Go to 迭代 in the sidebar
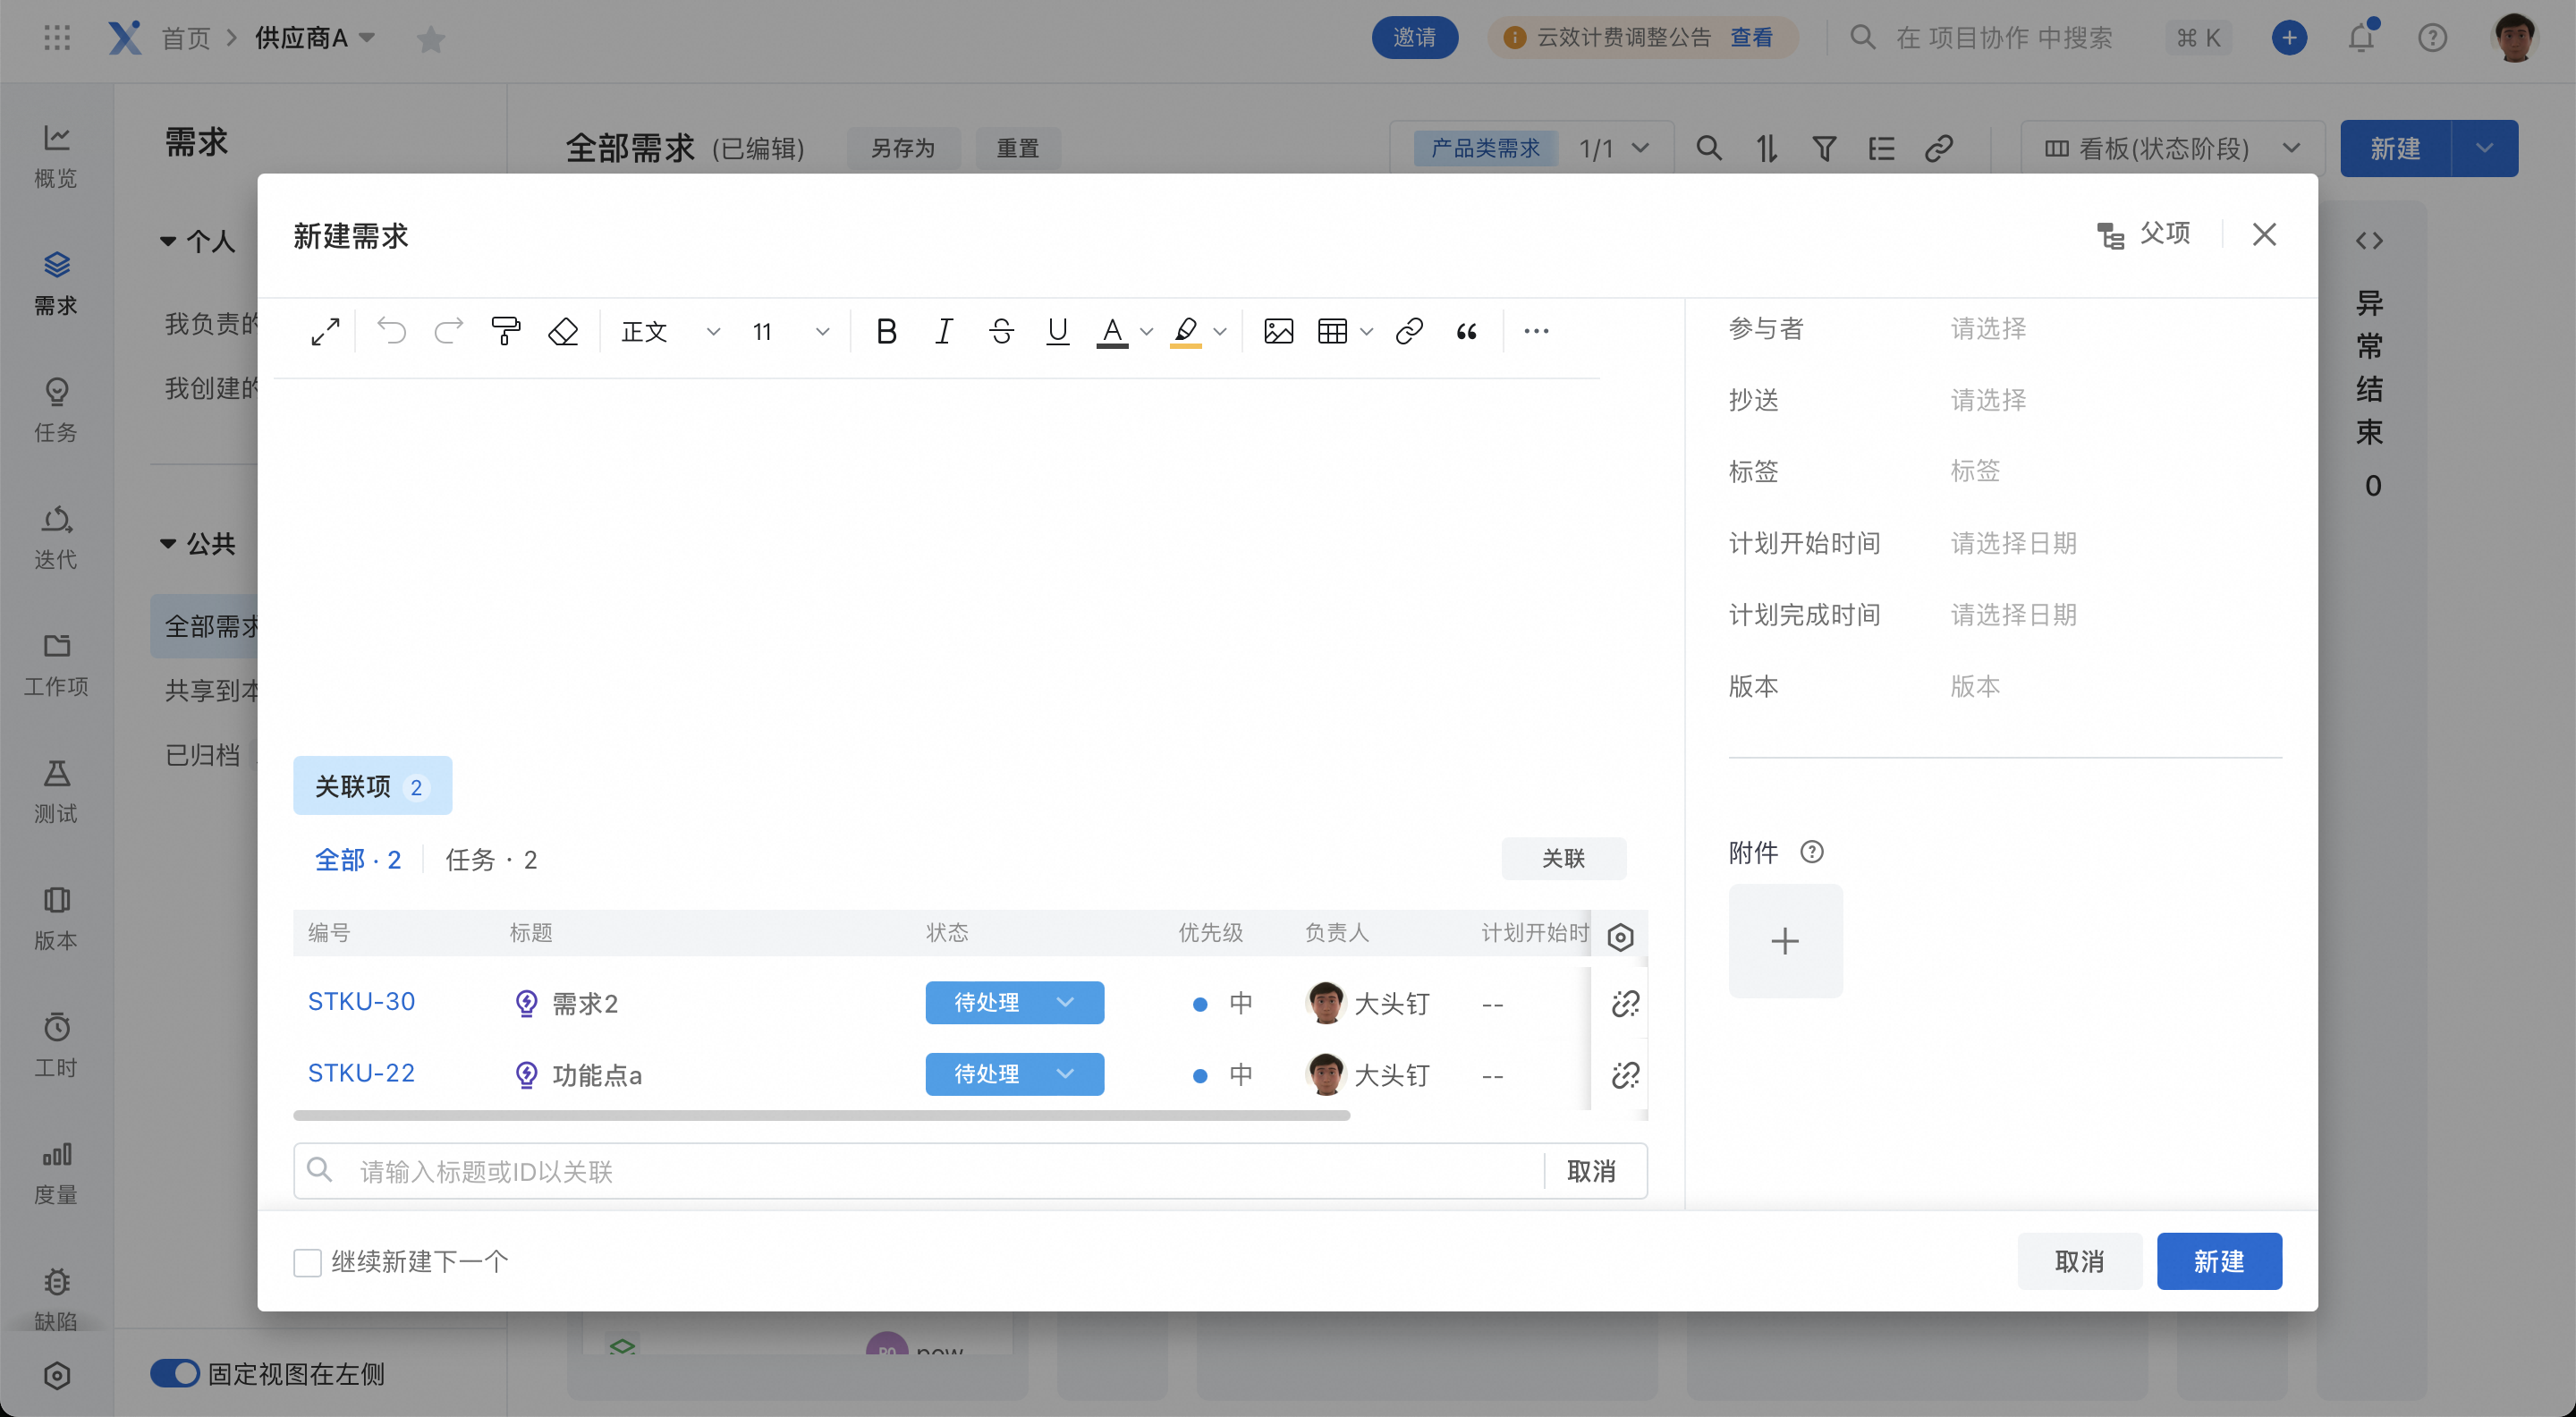This screenshot has height=1417, width=2576. (x=56, y=536)
